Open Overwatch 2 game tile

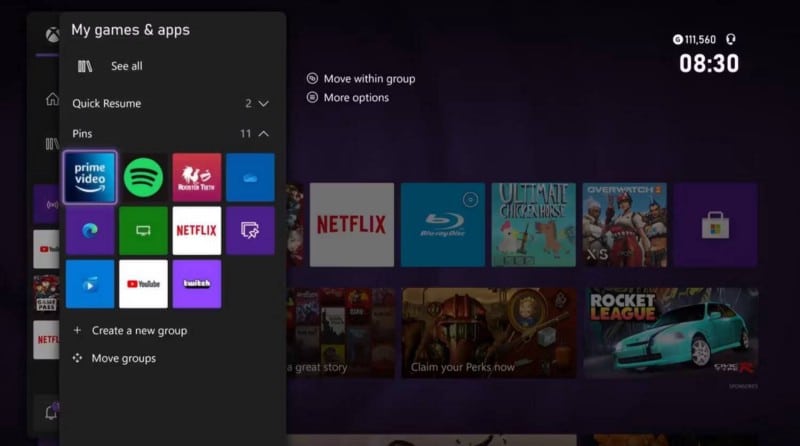[x=624, y=225]
